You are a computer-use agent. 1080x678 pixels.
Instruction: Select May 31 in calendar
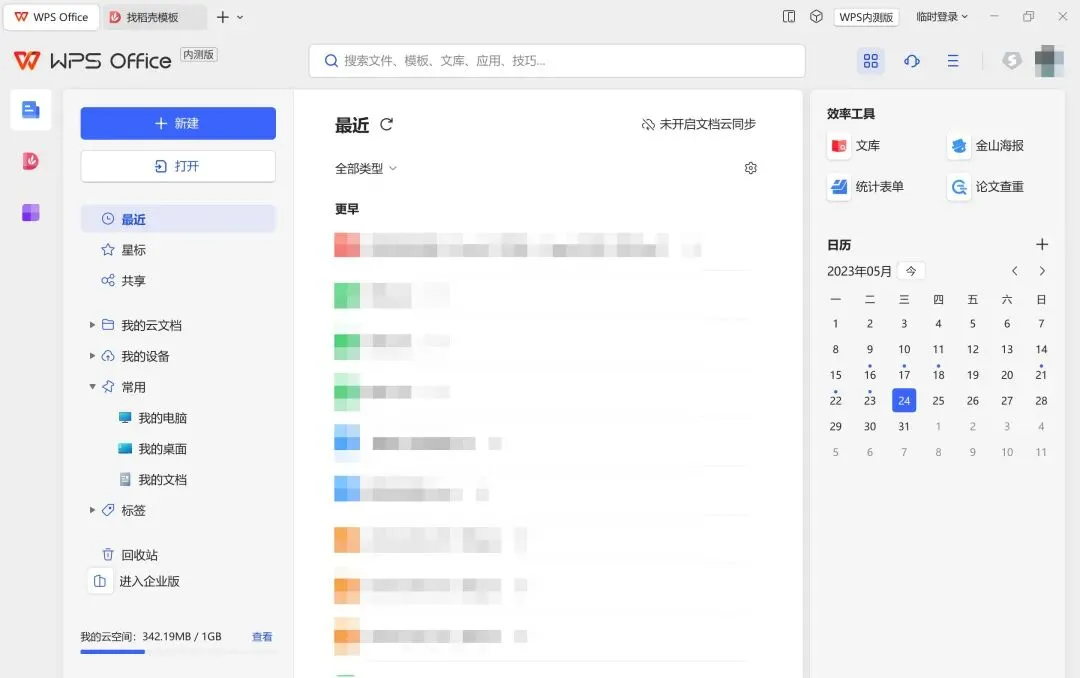(x=904, y=427)
